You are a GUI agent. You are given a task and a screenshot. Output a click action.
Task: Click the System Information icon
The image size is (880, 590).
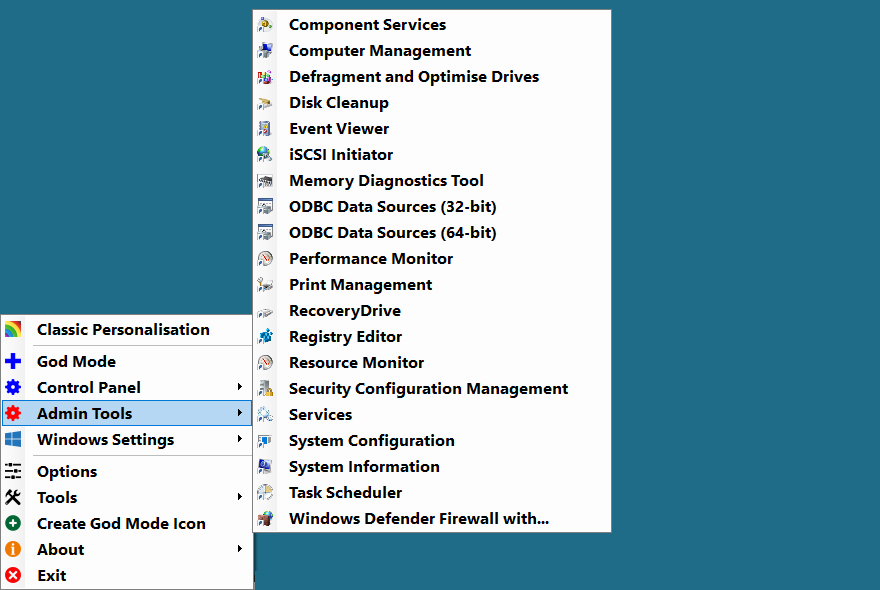click(265, 466)
